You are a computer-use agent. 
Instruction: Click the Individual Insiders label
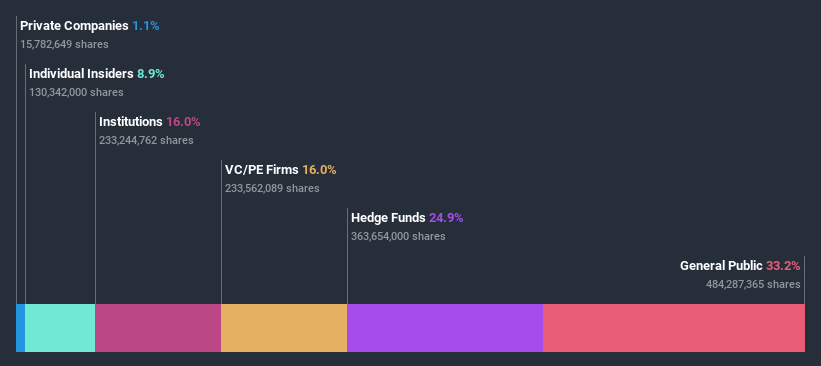pyautogui.click(x=81, y=74)
